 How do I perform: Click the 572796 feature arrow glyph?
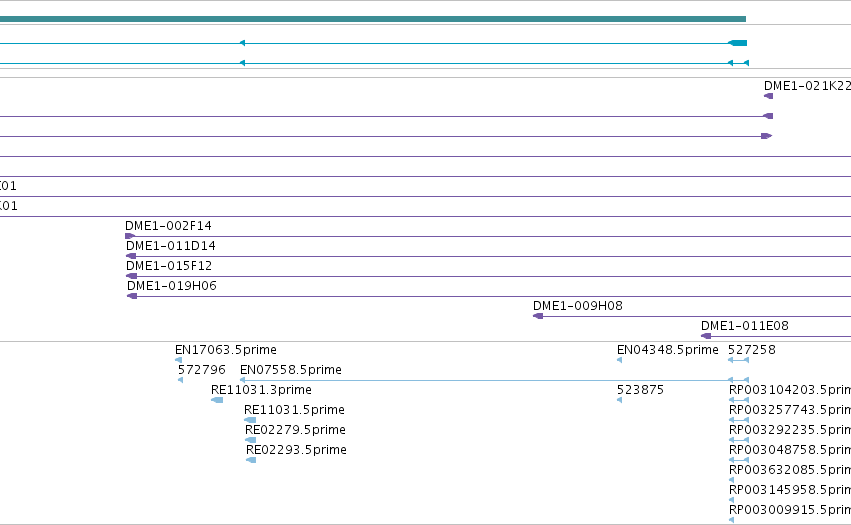point(181,380)
